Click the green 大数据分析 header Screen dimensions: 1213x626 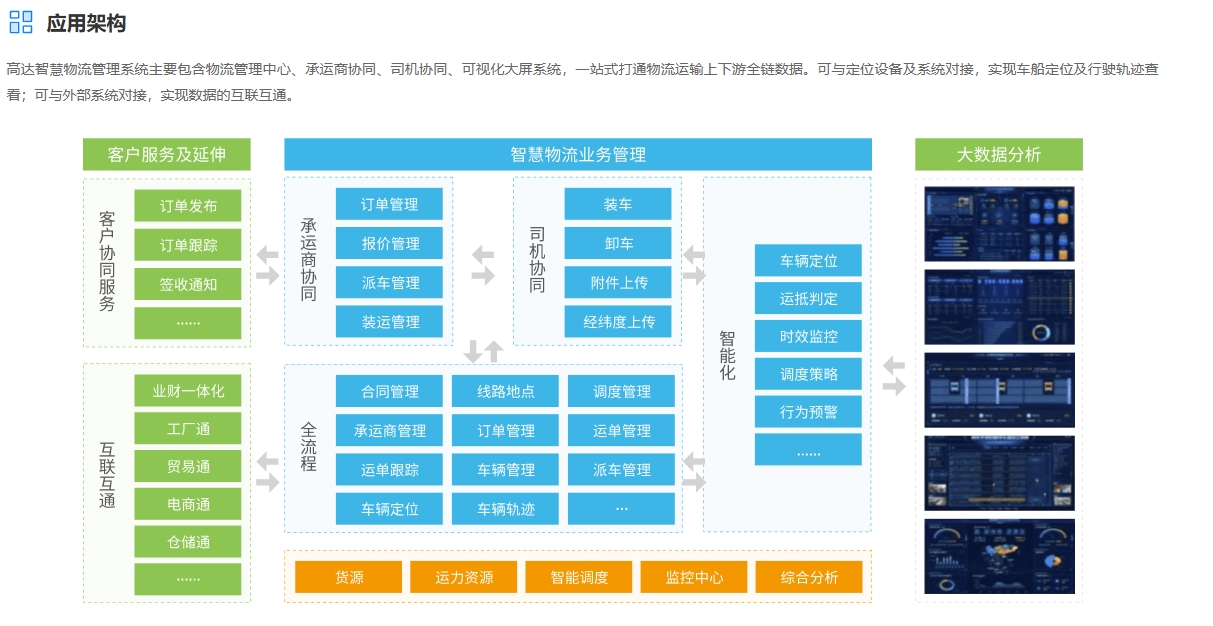pyautogui.click(x=997, y=155)
